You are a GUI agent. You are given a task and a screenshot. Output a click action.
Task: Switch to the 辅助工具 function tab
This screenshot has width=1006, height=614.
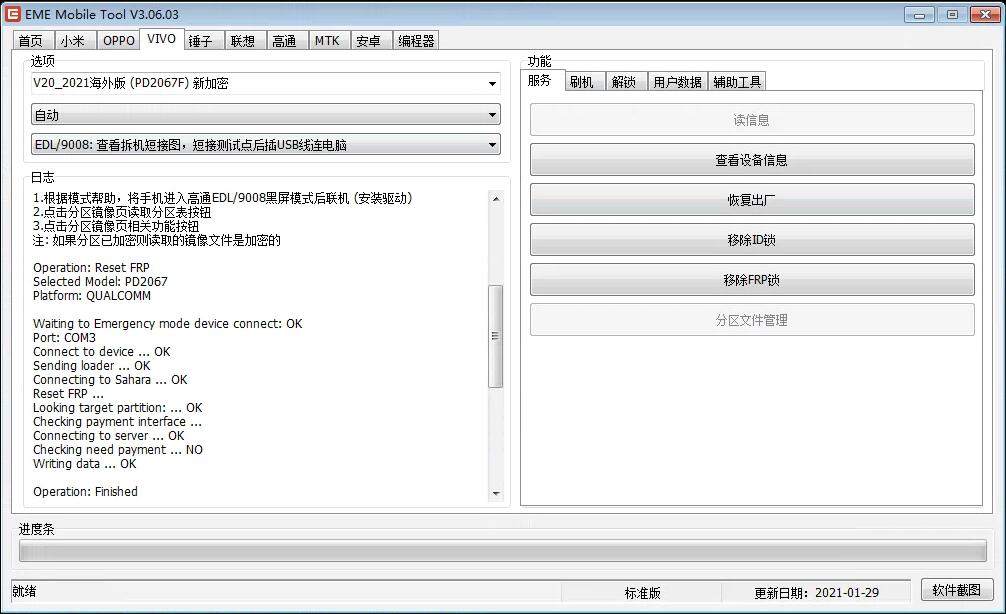[x=737, y=81]
